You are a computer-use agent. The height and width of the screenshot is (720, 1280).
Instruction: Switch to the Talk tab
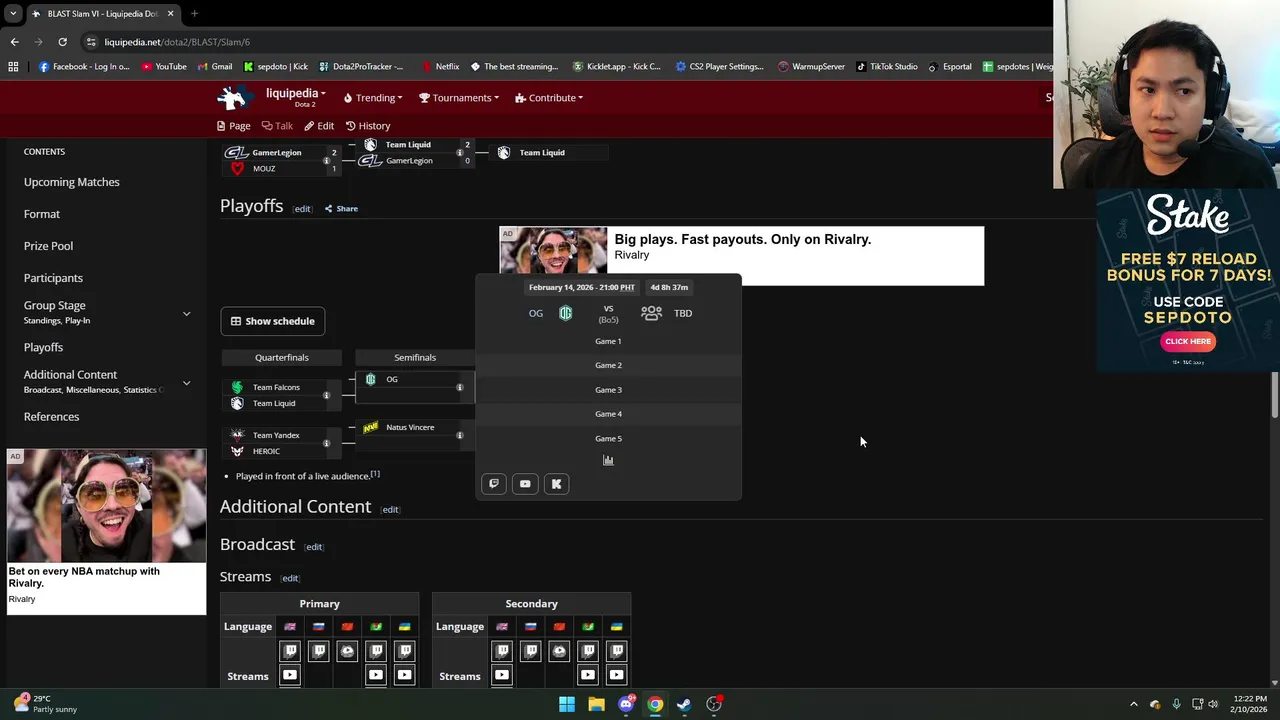tap(277, 126)
